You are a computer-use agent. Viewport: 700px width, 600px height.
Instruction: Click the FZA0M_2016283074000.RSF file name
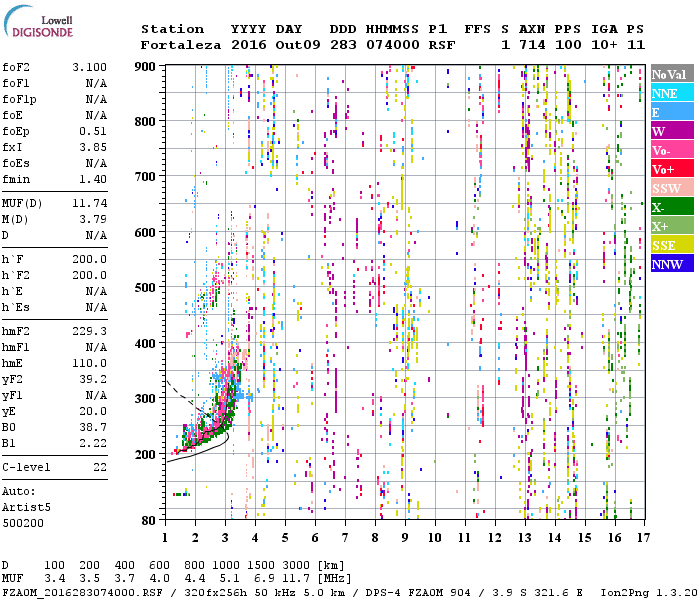pos(82,593)
